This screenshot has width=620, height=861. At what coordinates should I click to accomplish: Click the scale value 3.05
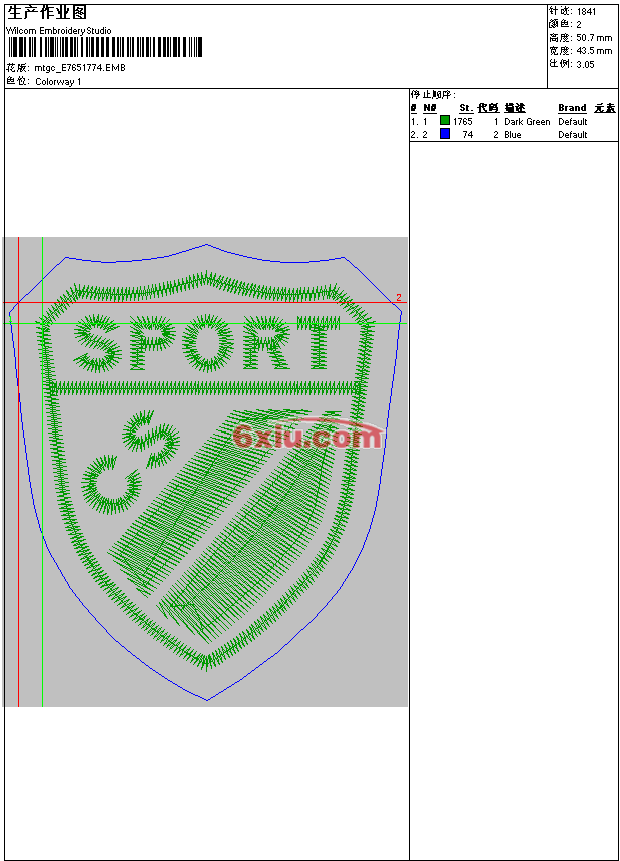click(585, 64)
